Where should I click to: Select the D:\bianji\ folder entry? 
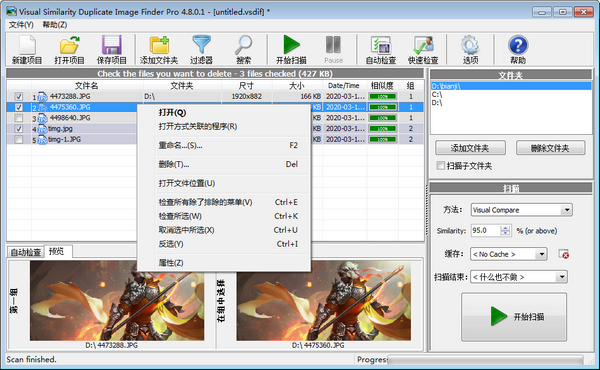click(510, 86)
